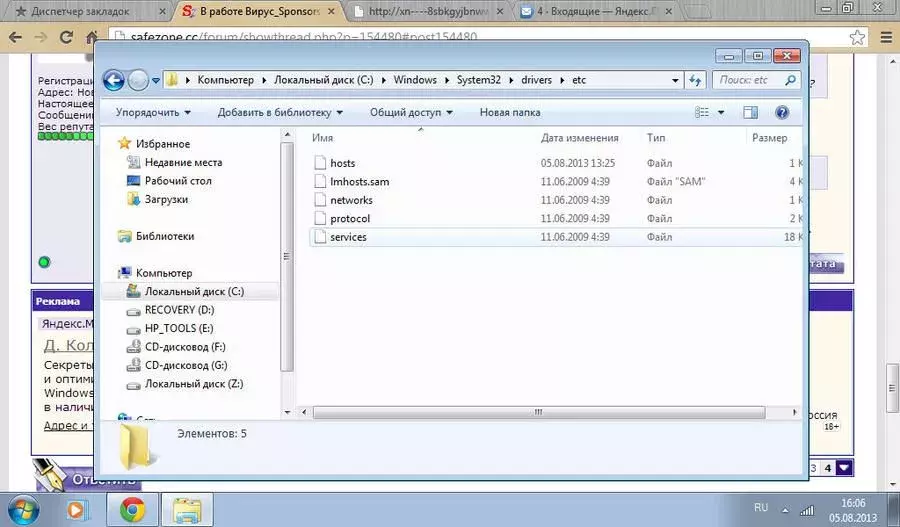Open the 'Добавить в библиотеку' menu
900x527 pixels.
click(280, 113)
